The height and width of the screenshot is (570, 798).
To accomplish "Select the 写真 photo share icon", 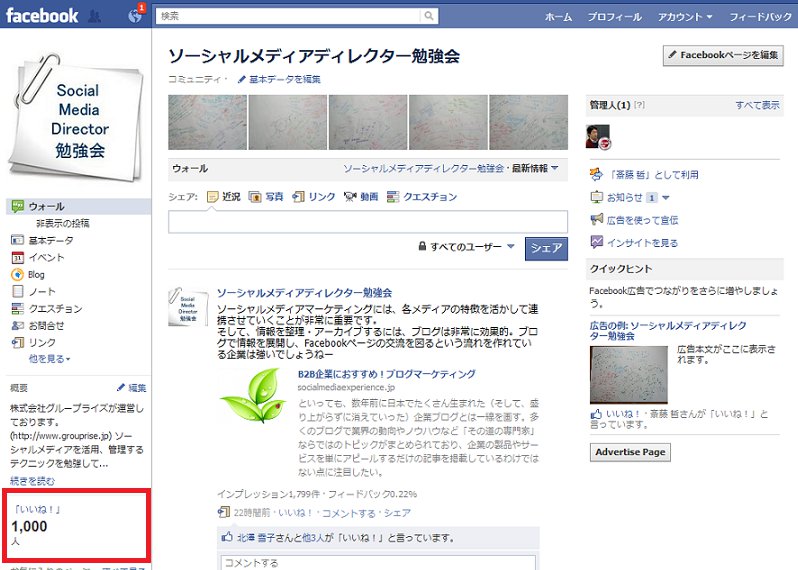I will click(x=254, y=197).
